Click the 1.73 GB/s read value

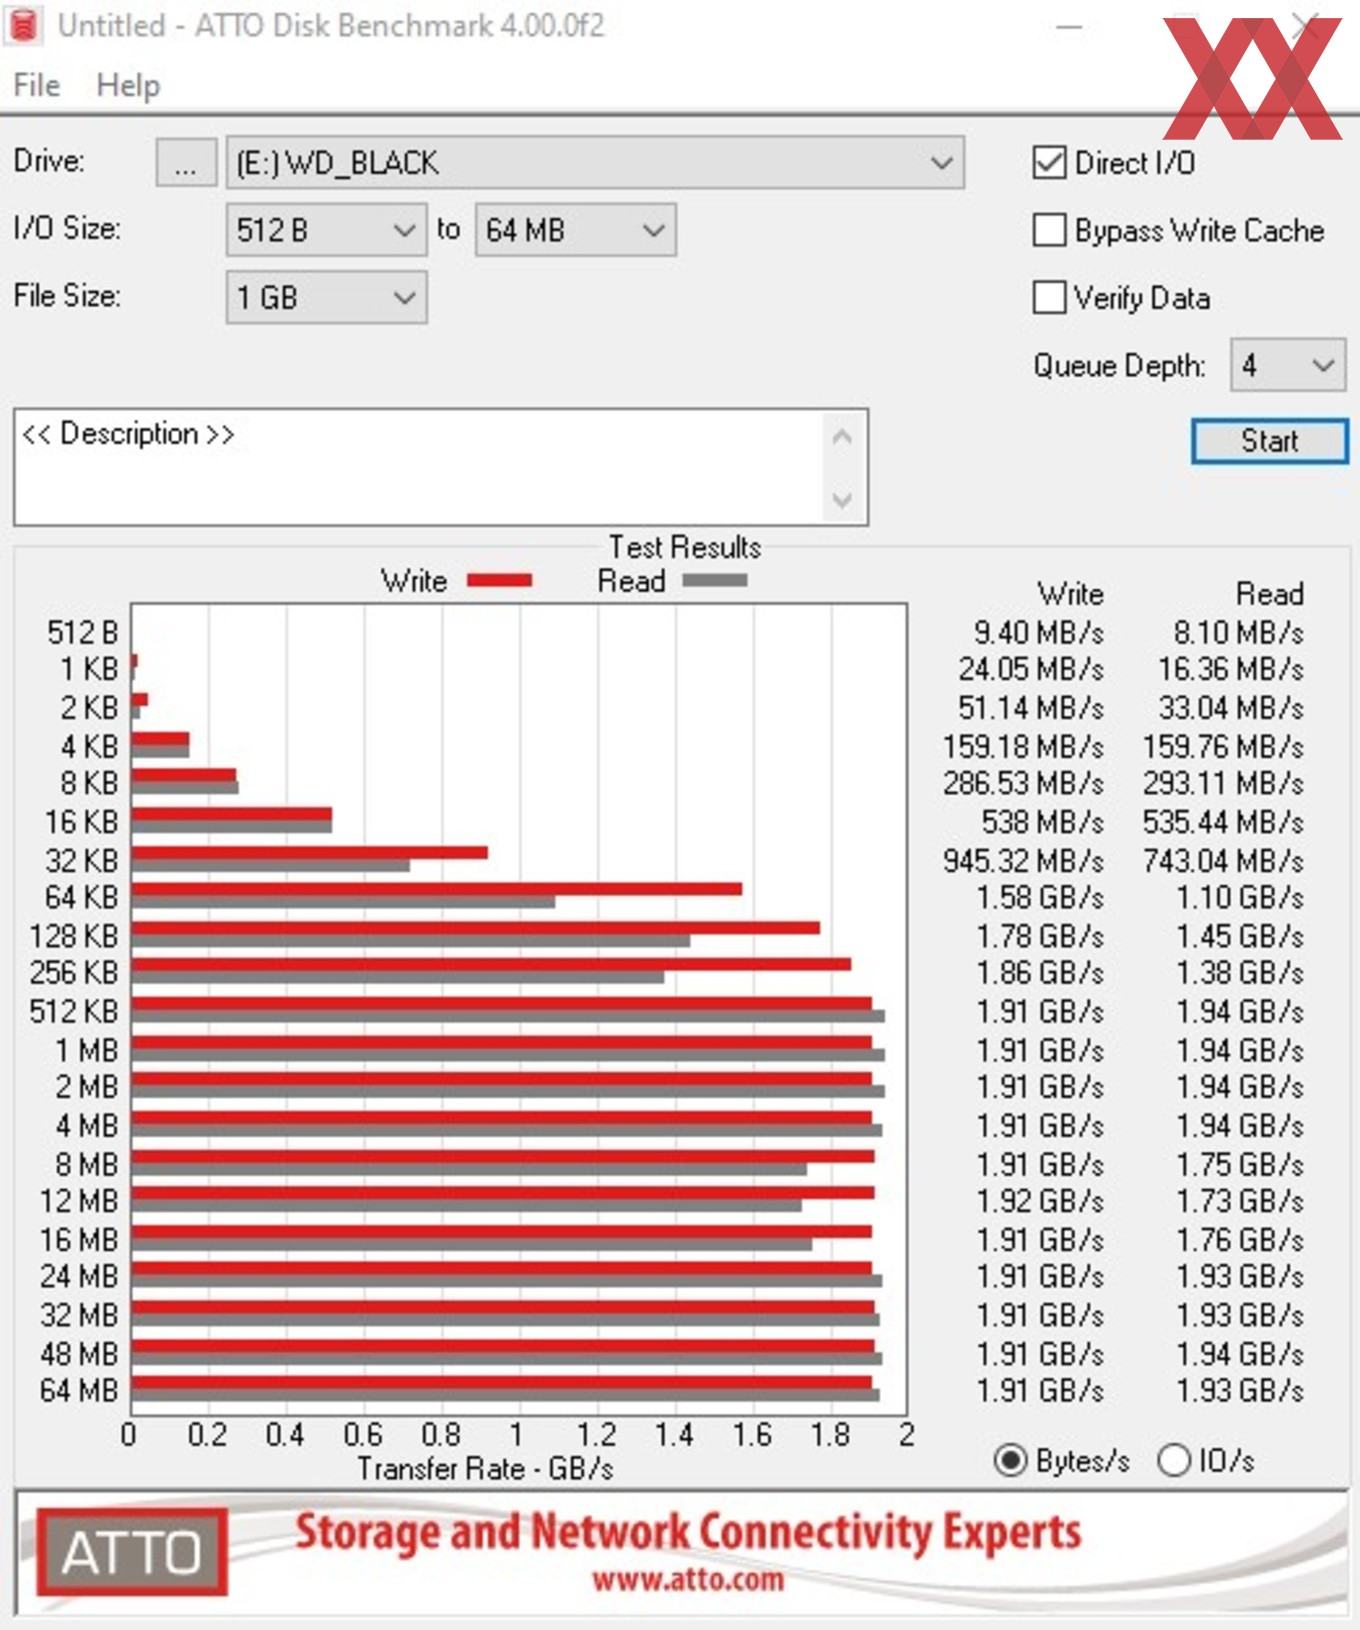(x=1240, y=1201)
